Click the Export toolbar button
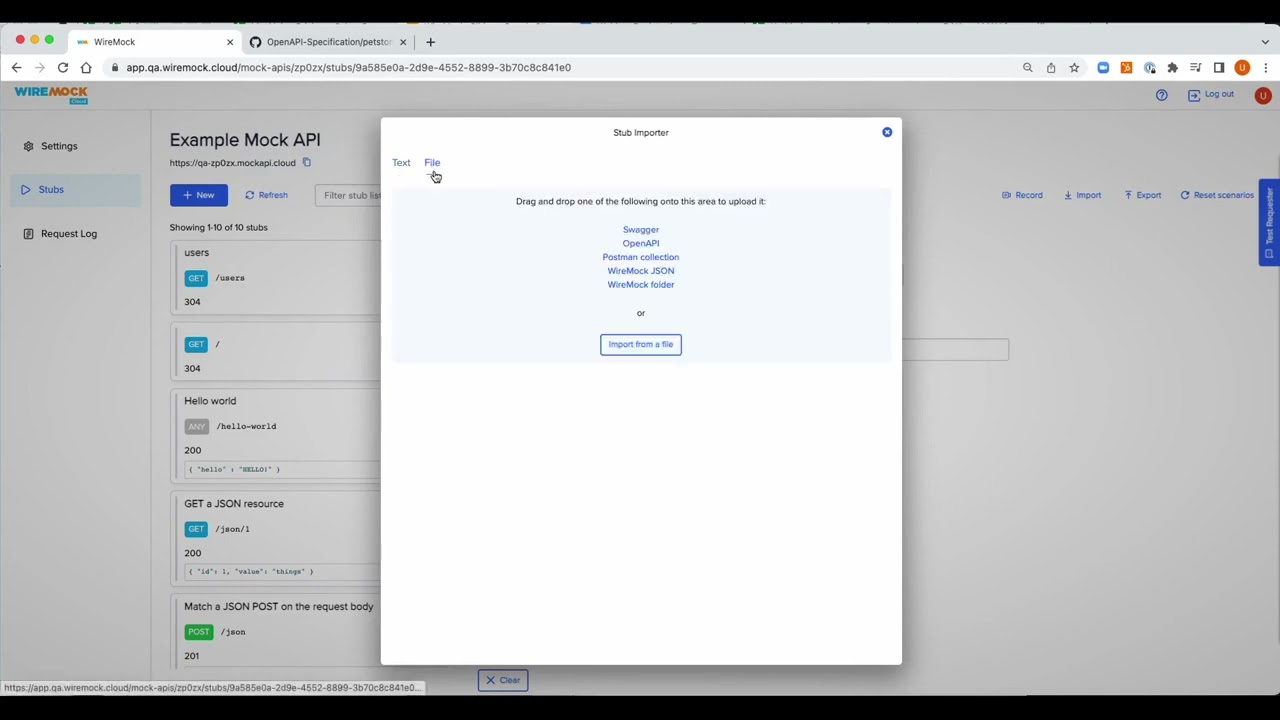 [x=1142, y=195]
